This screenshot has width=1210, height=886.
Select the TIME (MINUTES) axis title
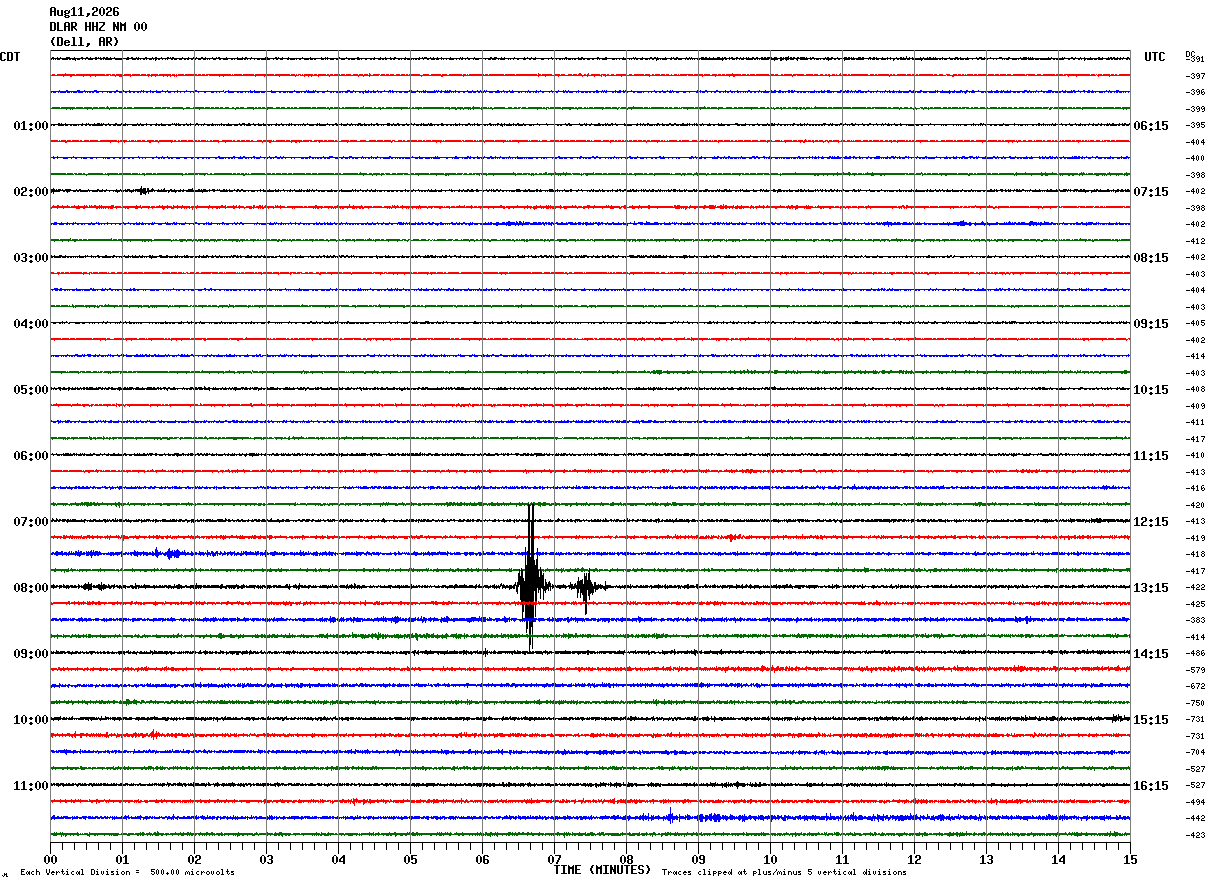(x=602, y=870)
